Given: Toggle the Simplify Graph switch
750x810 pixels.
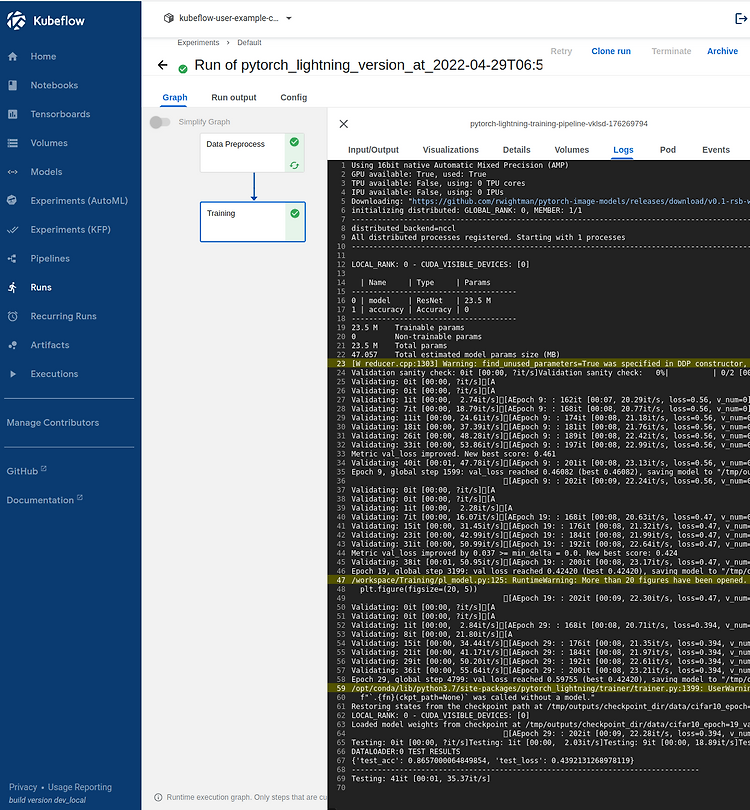Looking at the screenshot, I should pos(160,122).
